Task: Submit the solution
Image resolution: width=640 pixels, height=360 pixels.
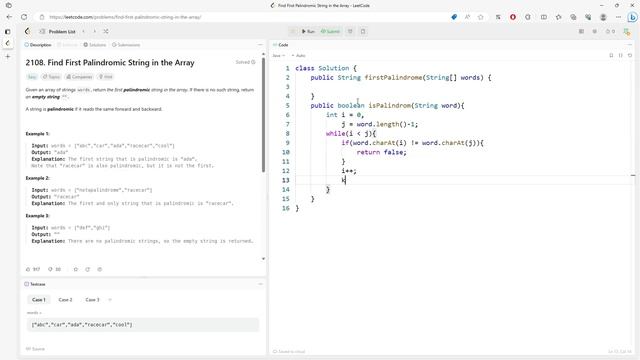Action: [330, 31]
